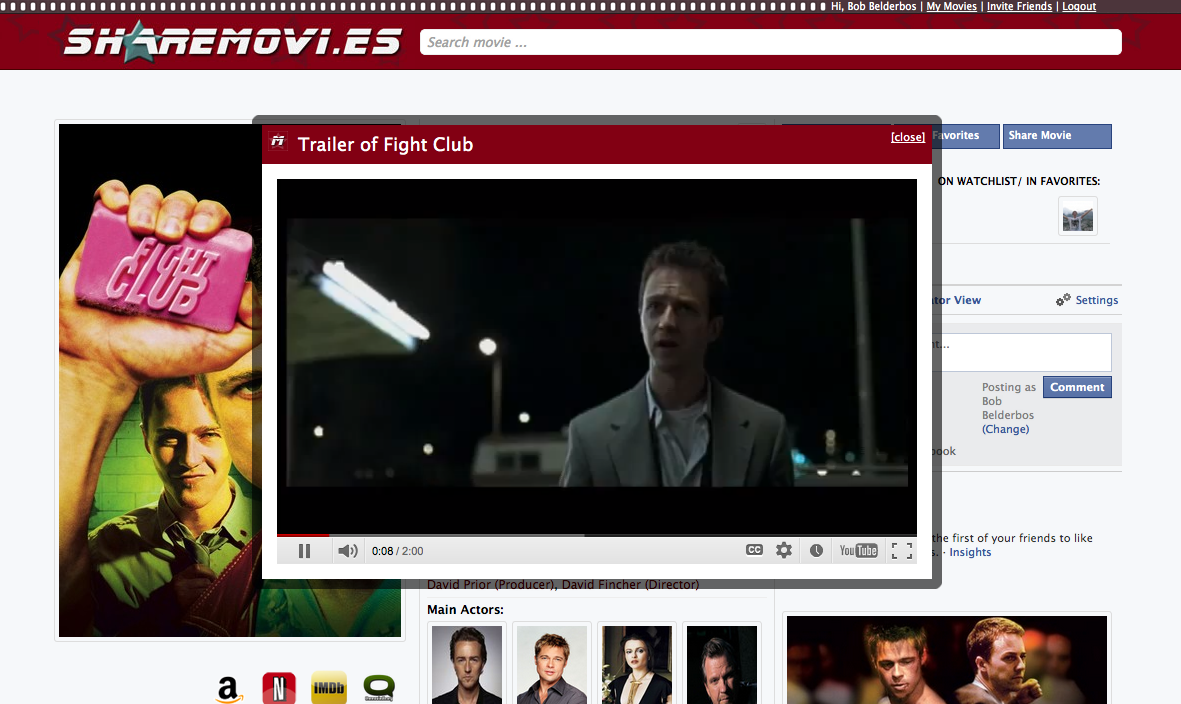Click the film icon in trailer header

tap(279, 141)
